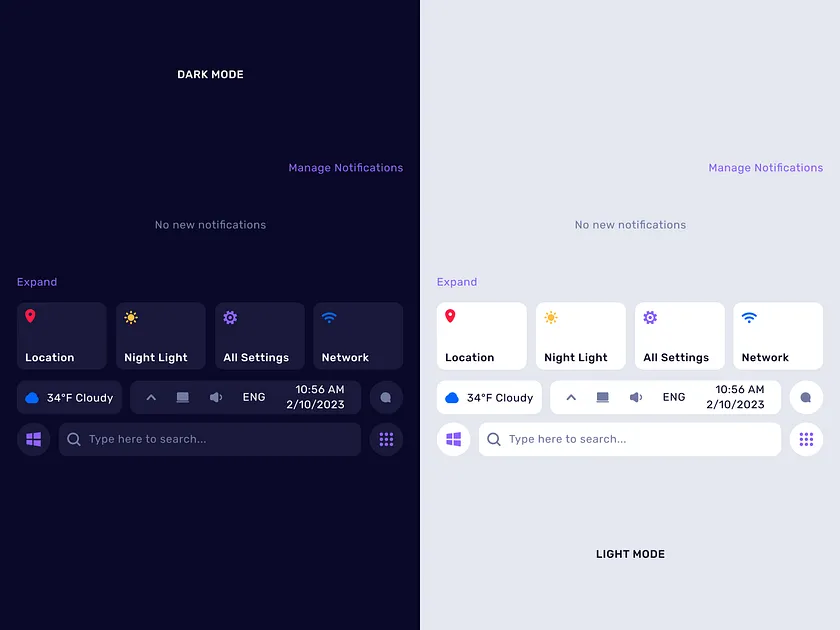Open All Settings via the gear icon
The height and width of the screenshot is (630, 840).
coord(230,317)
